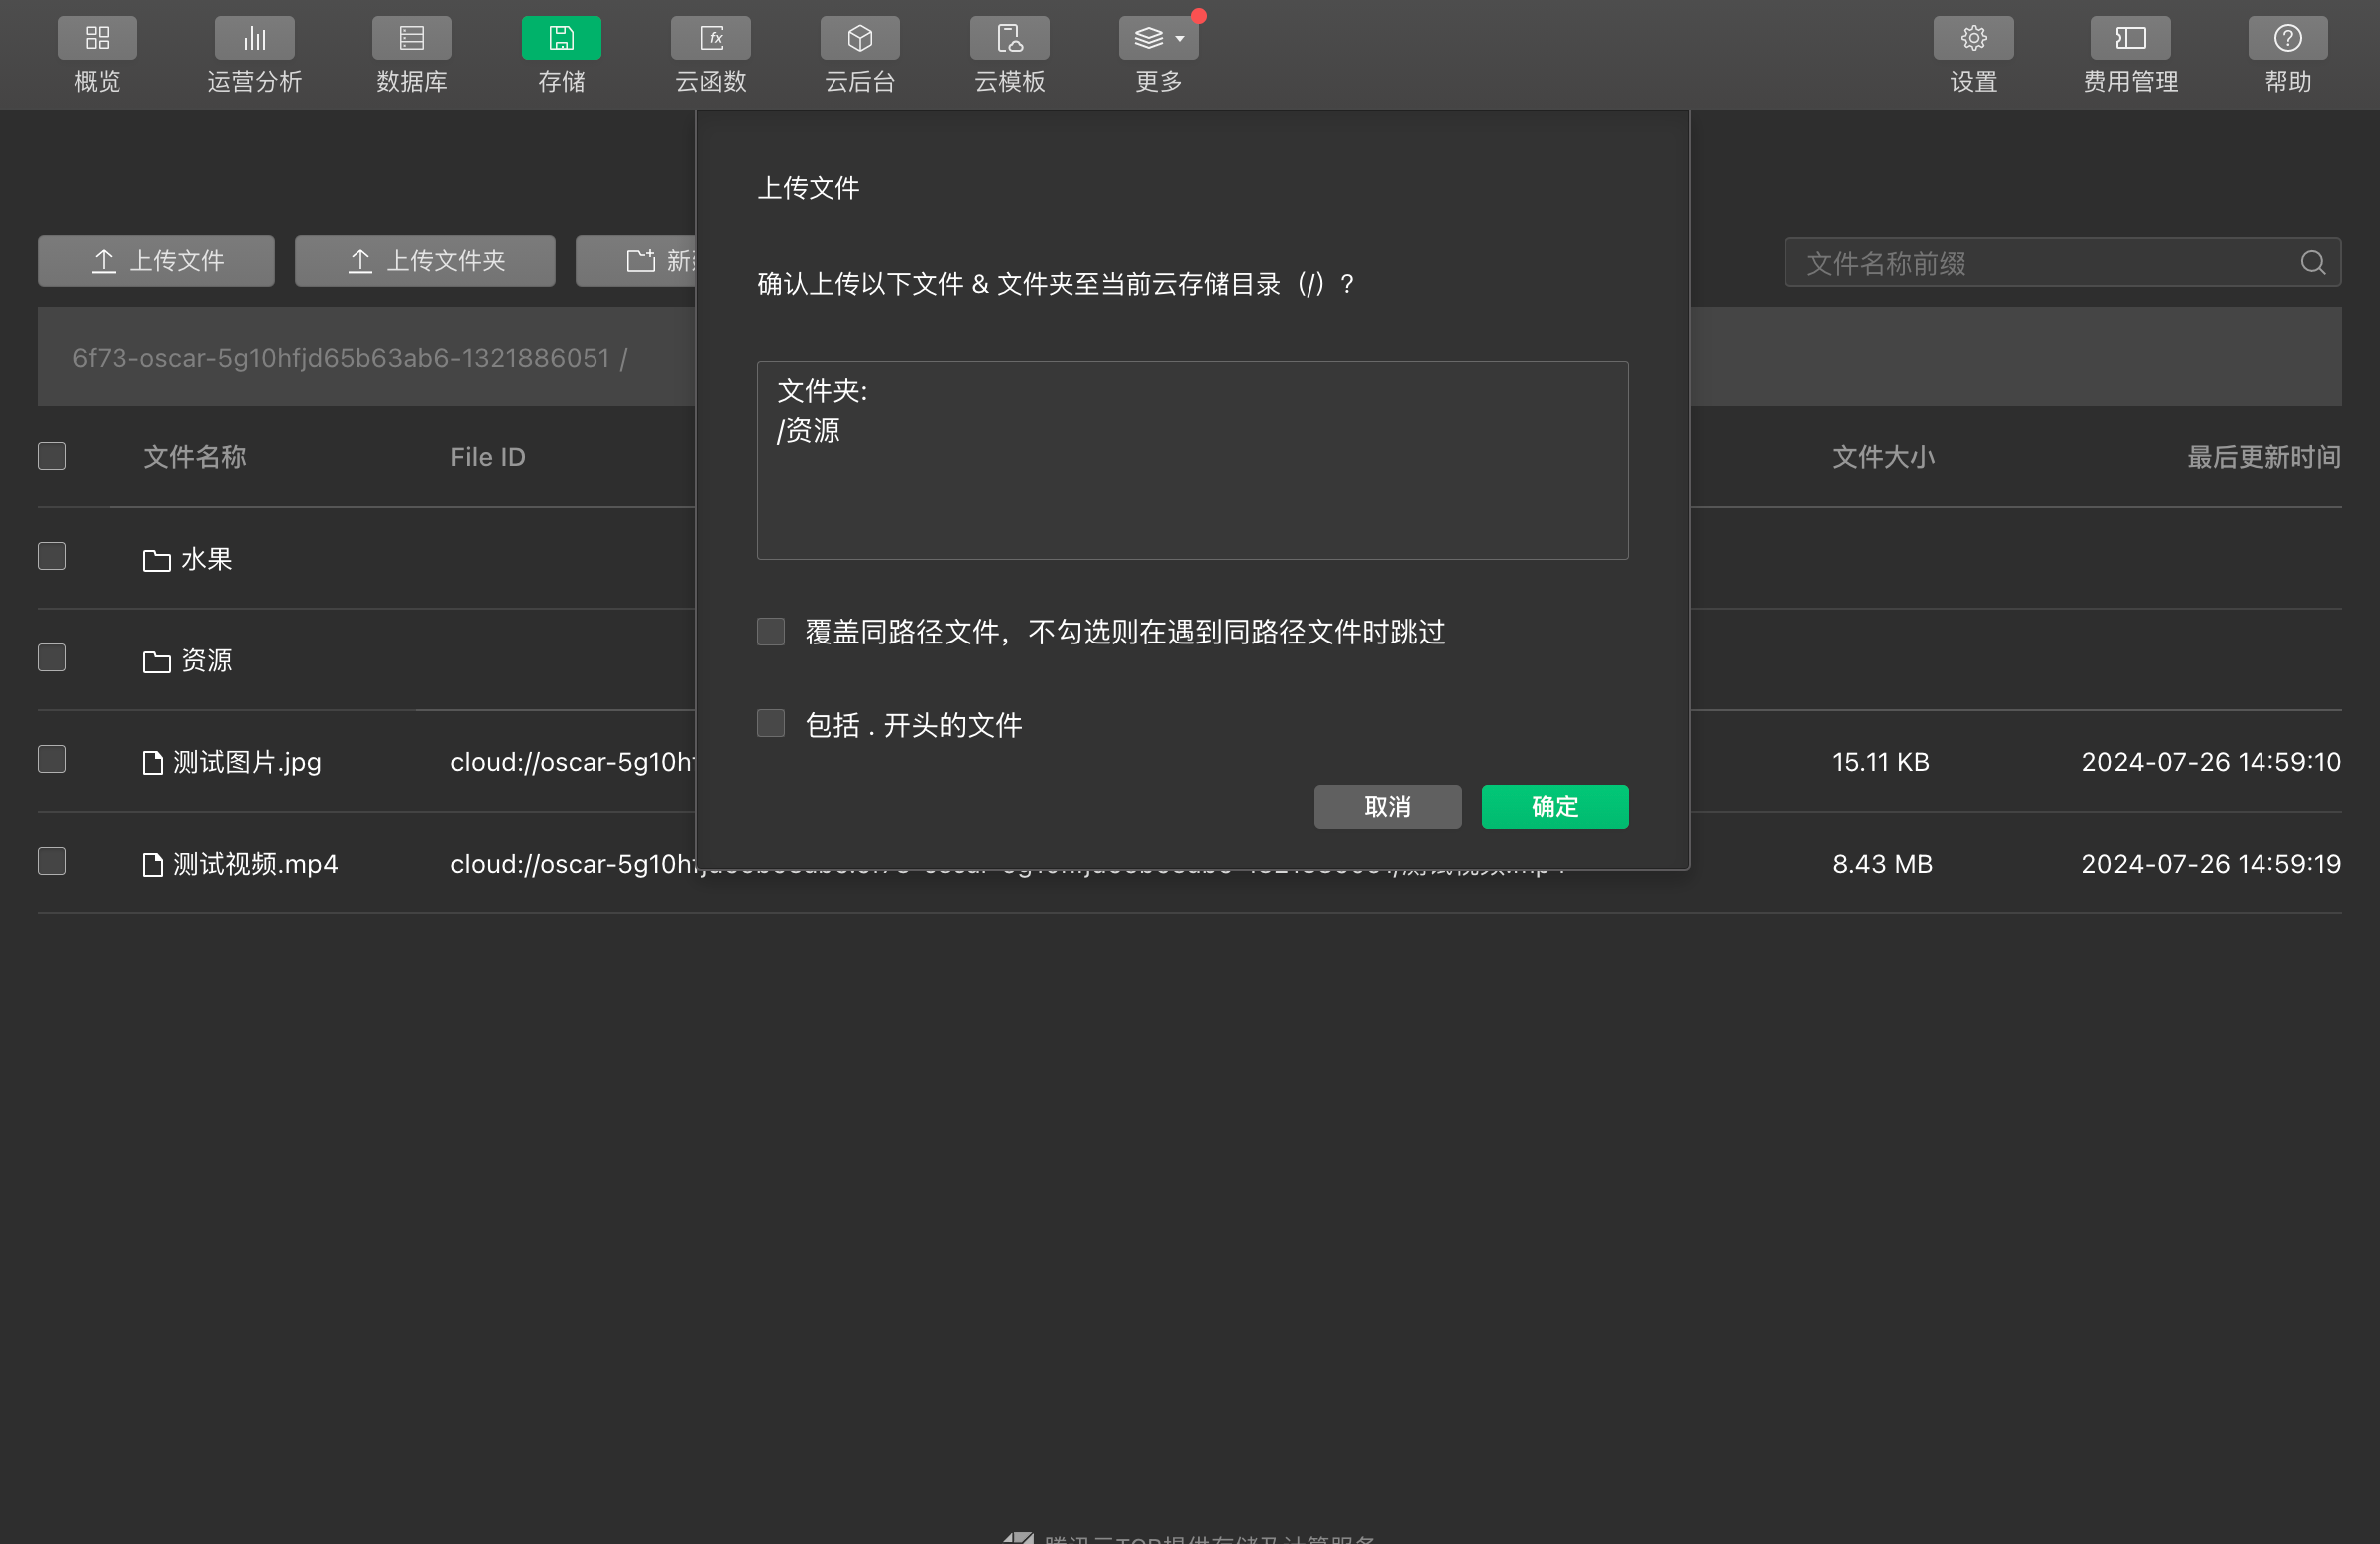Click the search magnifier icon
2380x1544 pixels.
[2312, 263]
